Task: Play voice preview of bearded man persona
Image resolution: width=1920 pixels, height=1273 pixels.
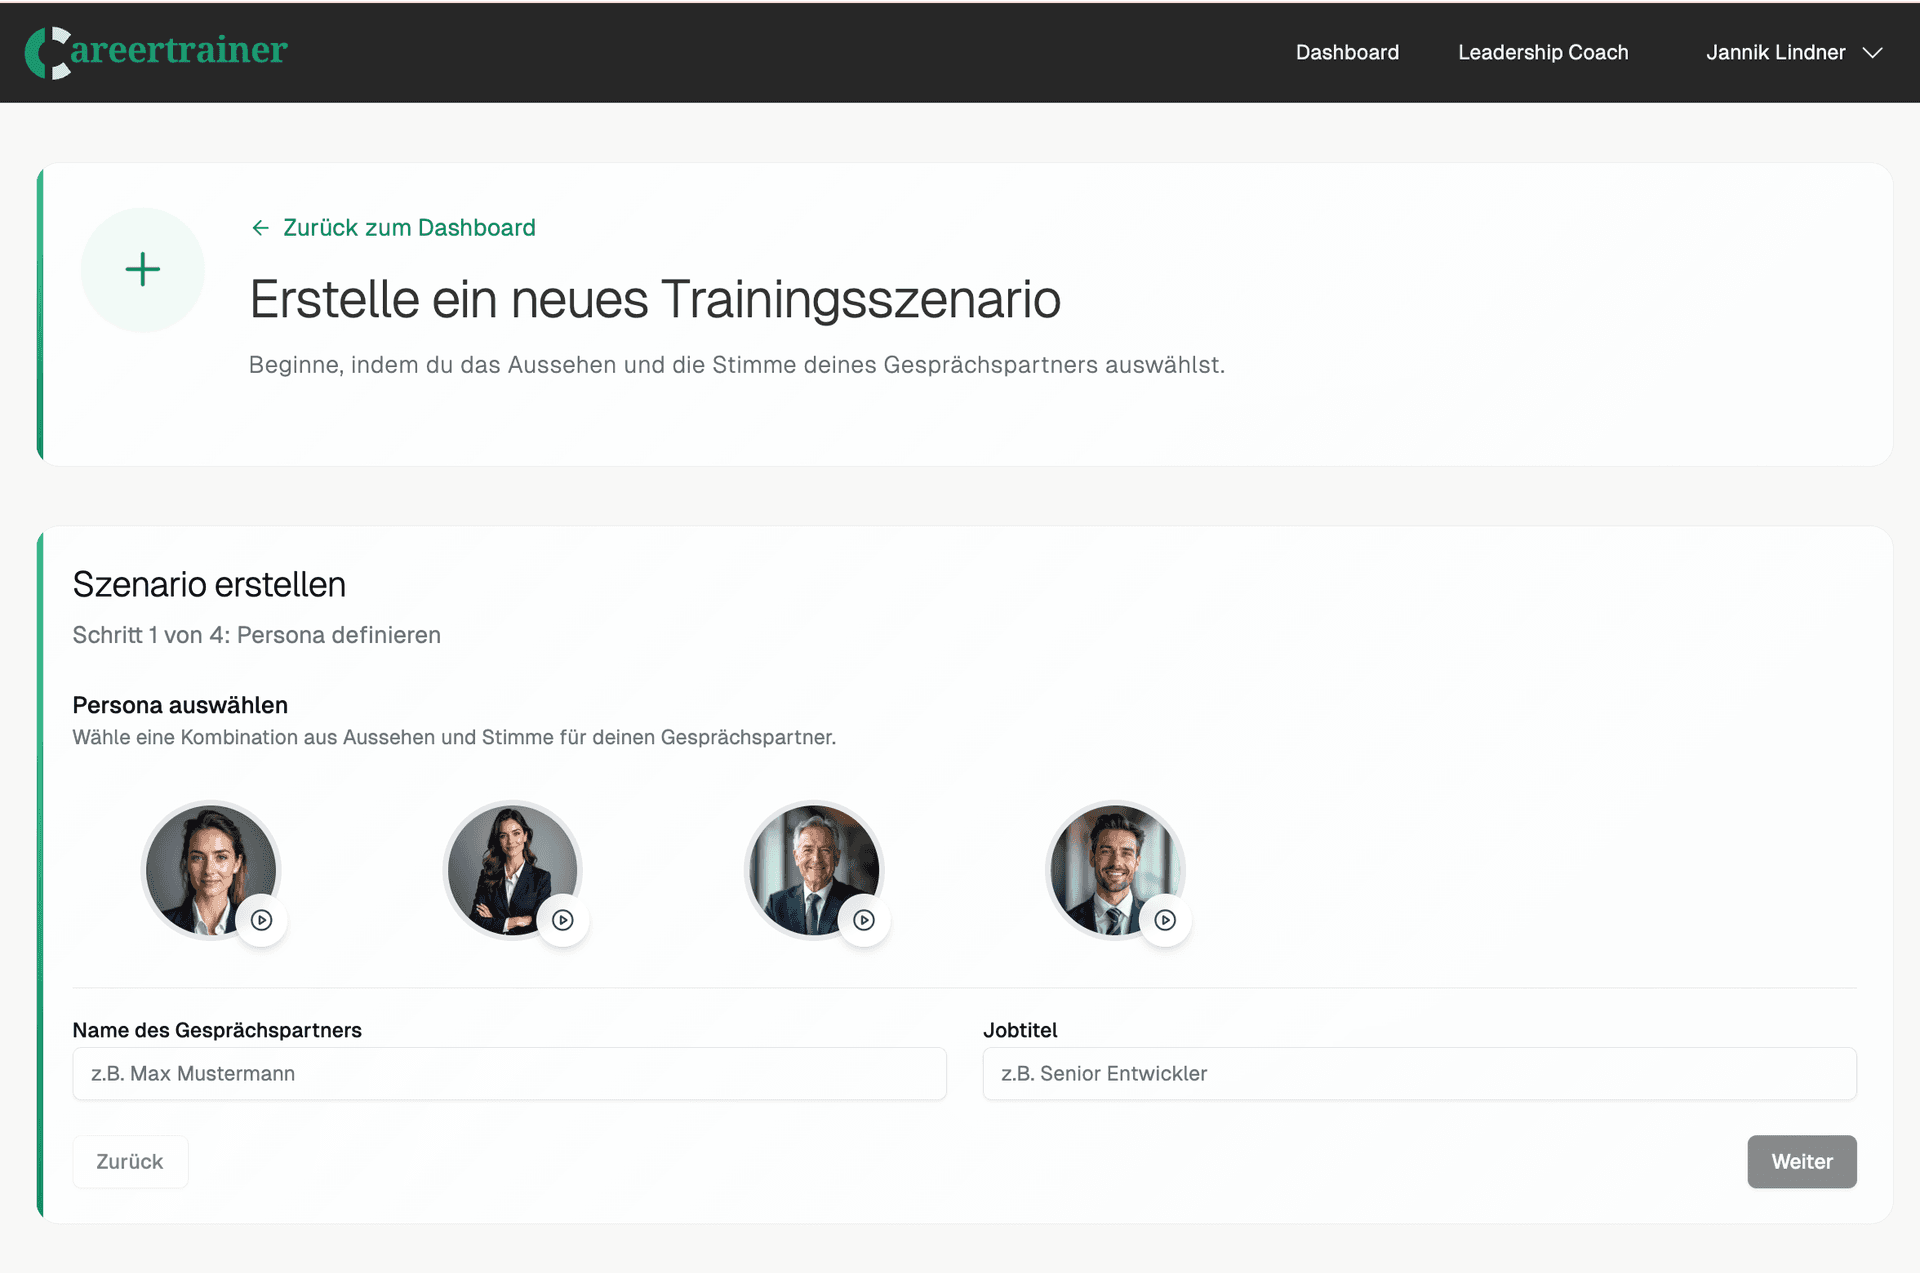Action: point(1165,920)
